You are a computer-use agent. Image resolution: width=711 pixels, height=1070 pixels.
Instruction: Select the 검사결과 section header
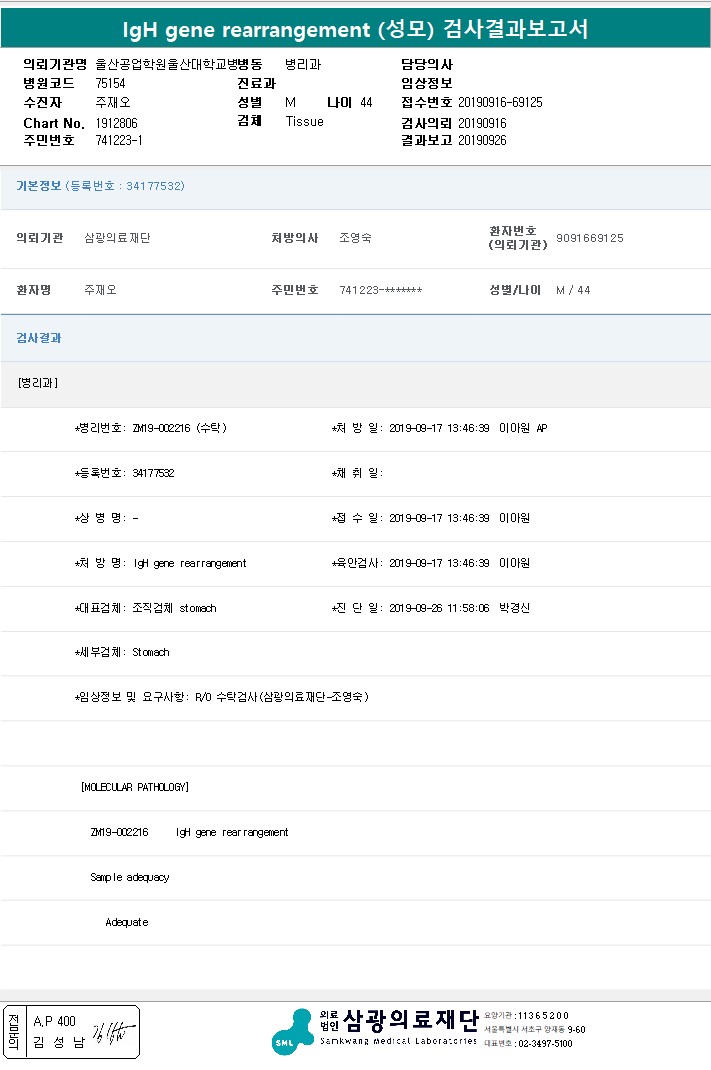pyautogui.click(x=39, y=338)
